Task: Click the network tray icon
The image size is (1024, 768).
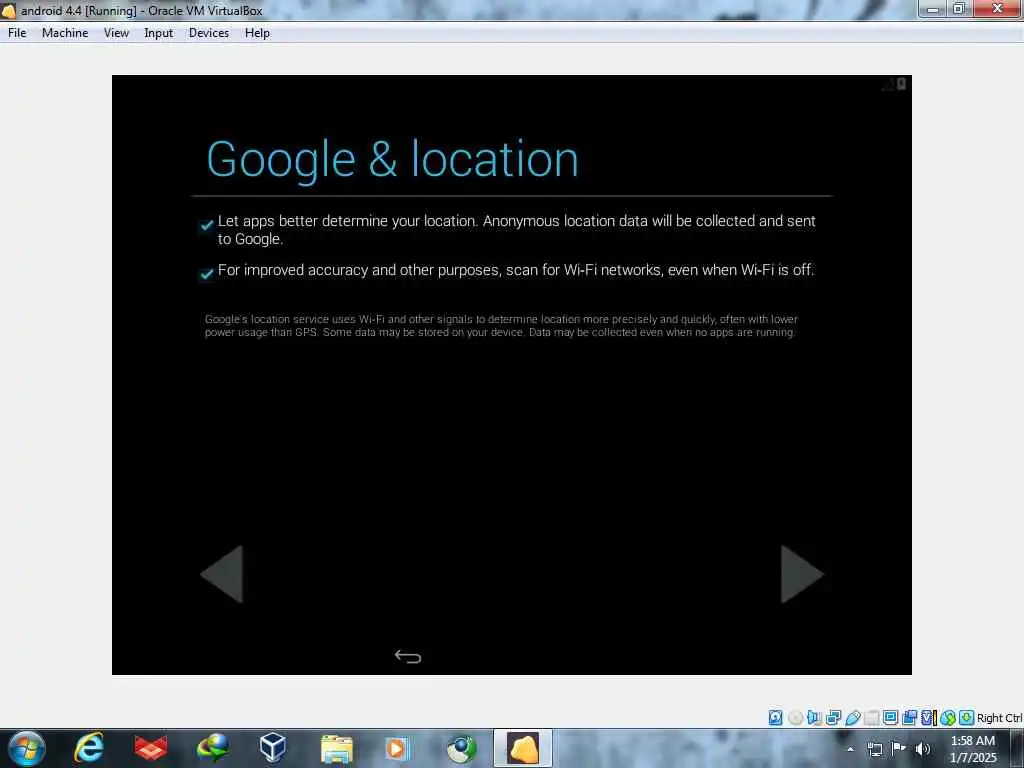Action: pyautogui.click(x=874, y=749)
